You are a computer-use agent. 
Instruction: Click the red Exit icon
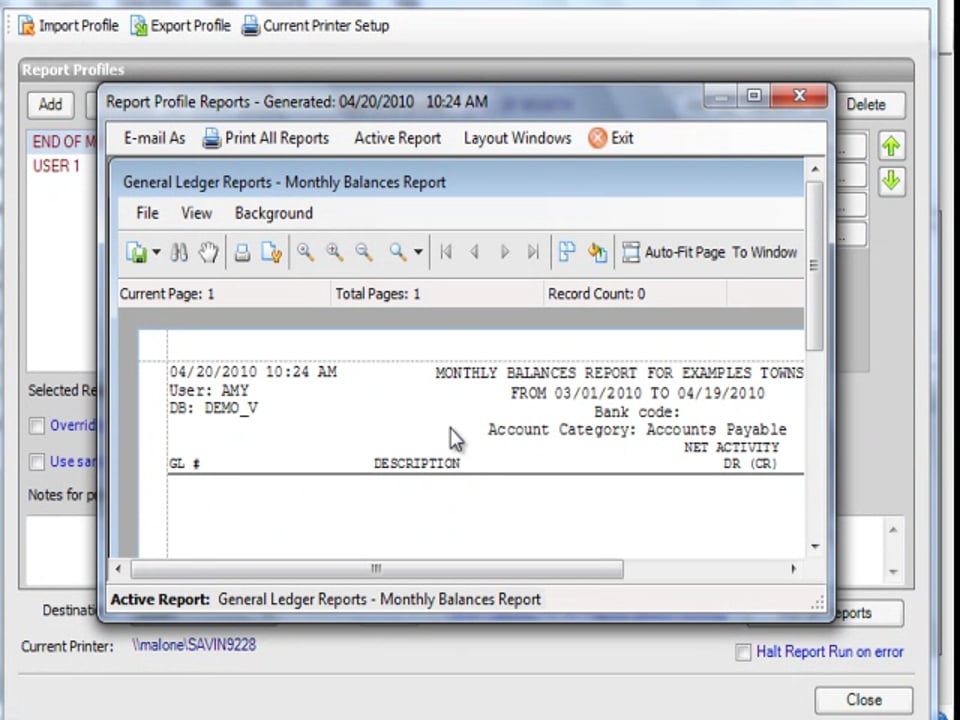598,138
